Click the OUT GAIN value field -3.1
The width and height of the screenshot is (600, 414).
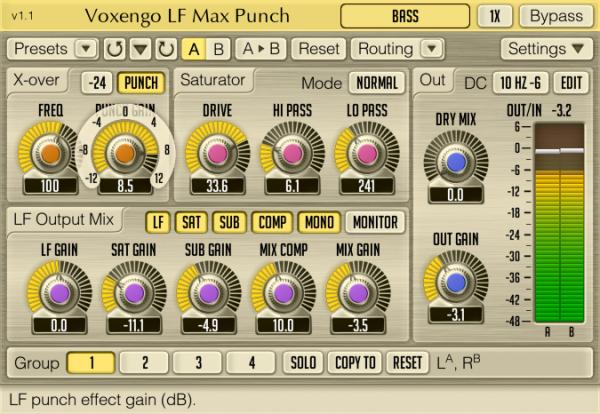(456, 315)
